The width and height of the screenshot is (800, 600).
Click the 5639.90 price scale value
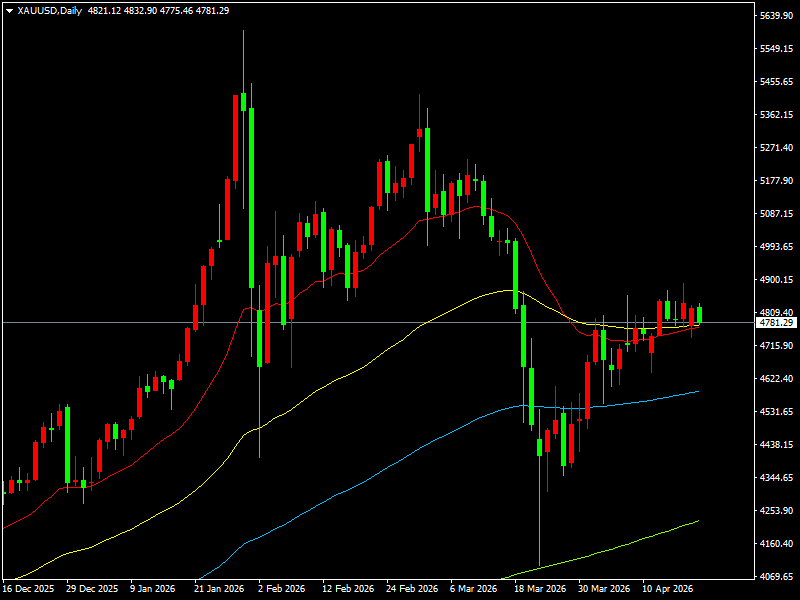coord(777,16)
